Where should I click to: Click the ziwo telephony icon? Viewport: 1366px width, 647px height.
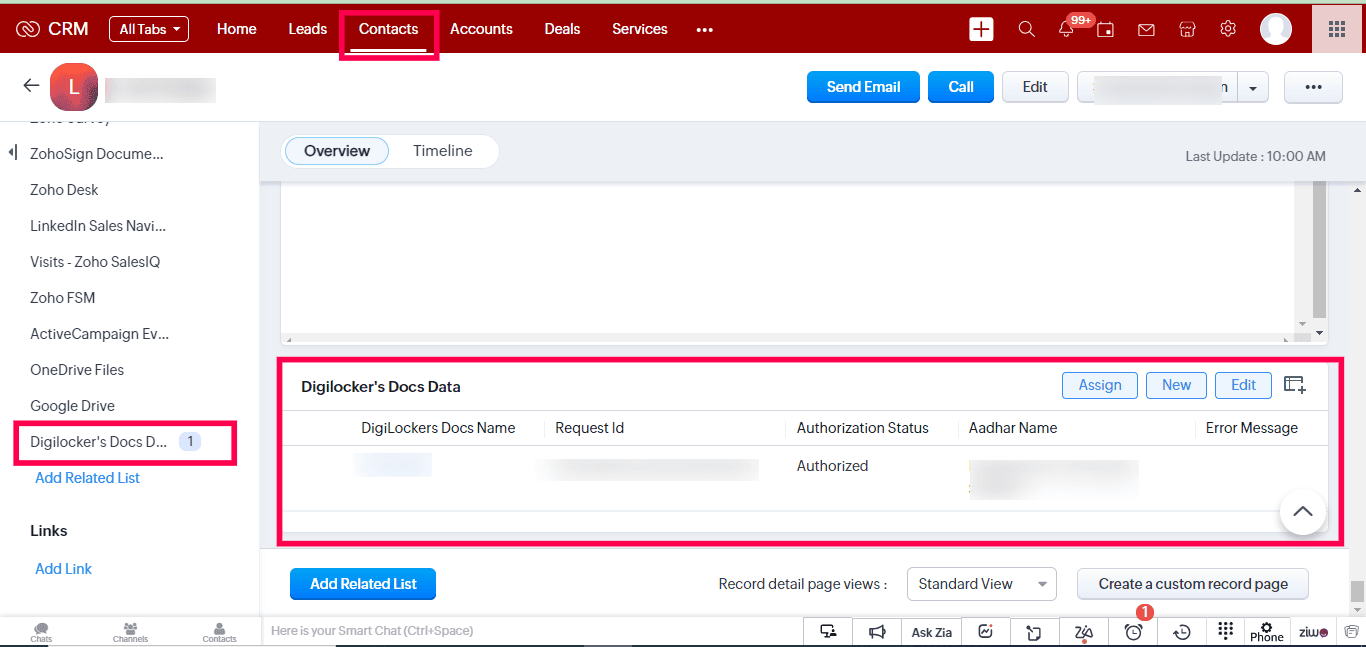pos(1313,632)
